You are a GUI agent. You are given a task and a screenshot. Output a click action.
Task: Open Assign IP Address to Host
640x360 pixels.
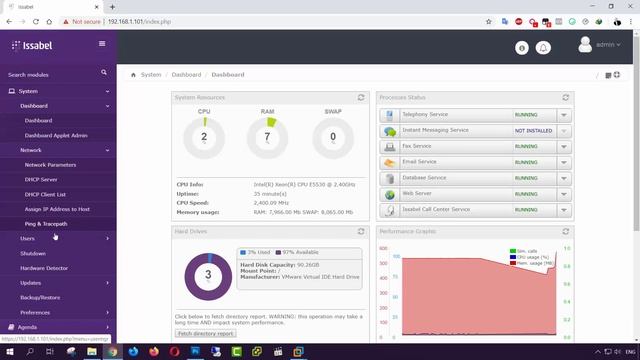point(57,209)
